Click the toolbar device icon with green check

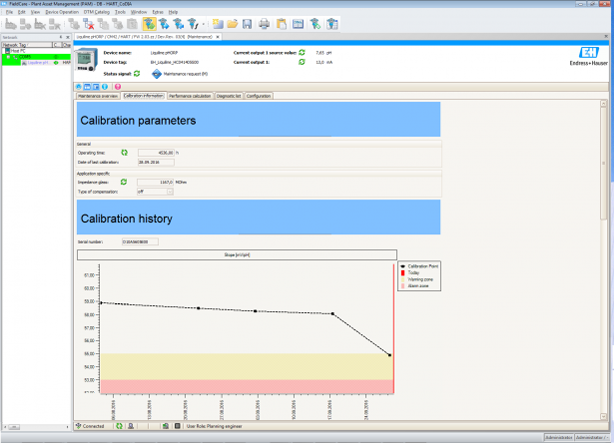(316, 24)
